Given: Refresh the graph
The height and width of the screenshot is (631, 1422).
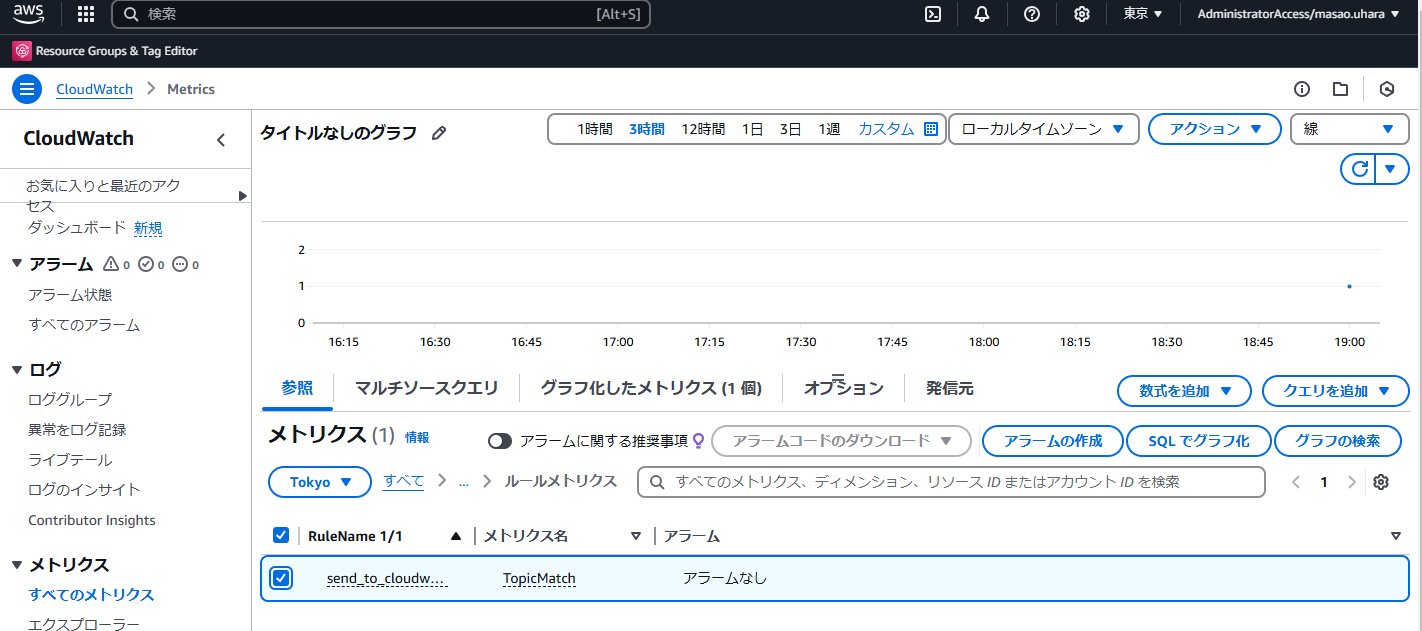Looking at the screenshot, I should pyautogui.click(x=1359, y=169).
